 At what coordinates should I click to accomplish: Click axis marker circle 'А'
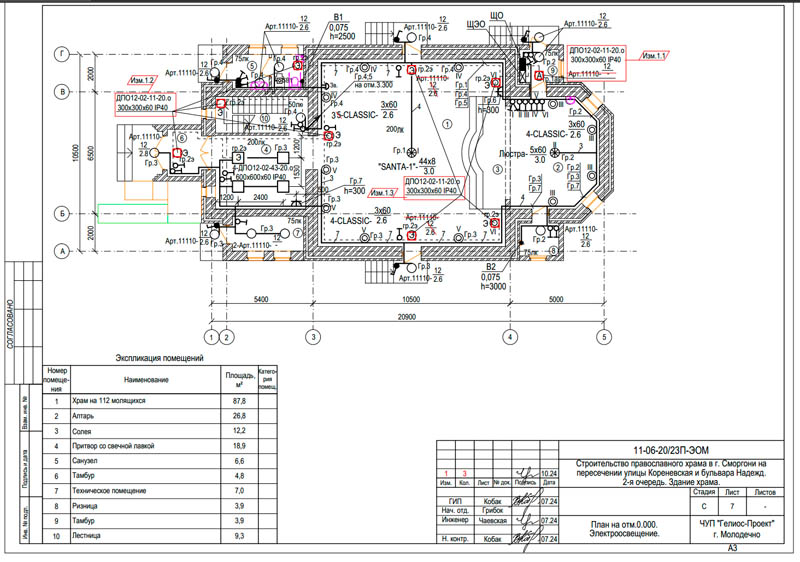click(x=62, y=251)
